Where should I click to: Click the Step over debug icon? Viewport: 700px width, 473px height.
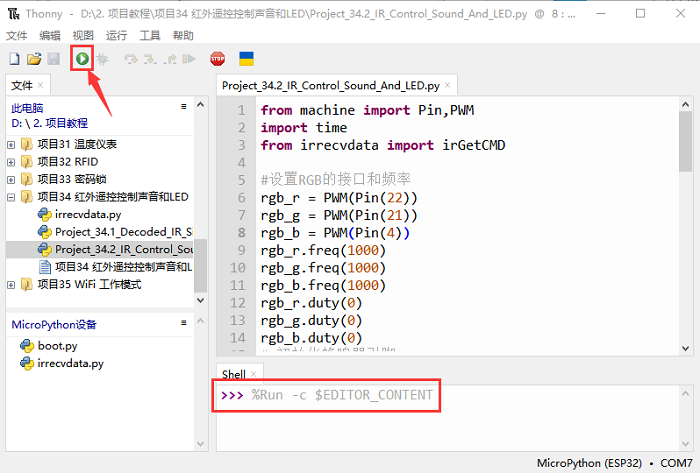130,59
